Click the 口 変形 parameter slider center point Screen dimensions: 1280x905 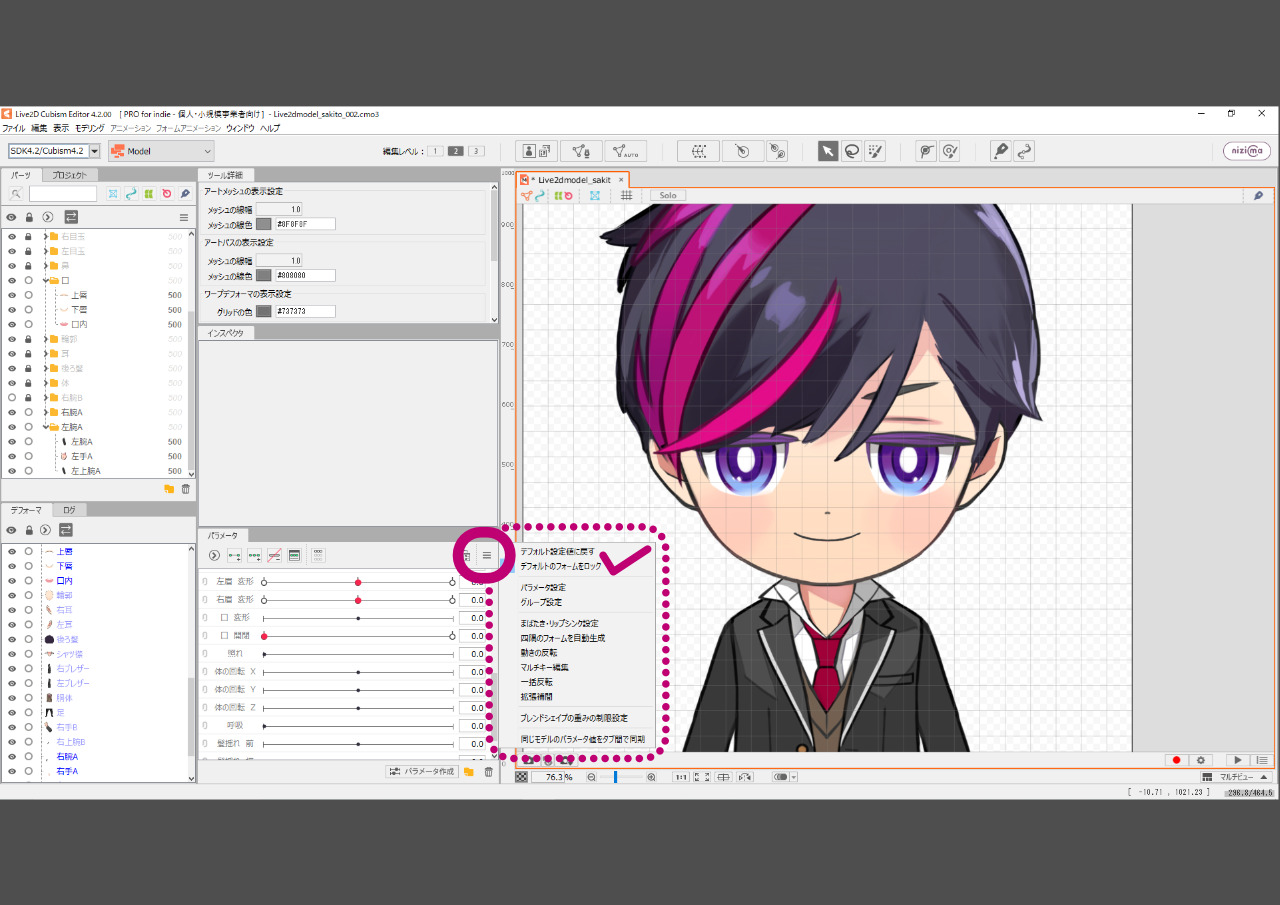click(x=358, y=618)
